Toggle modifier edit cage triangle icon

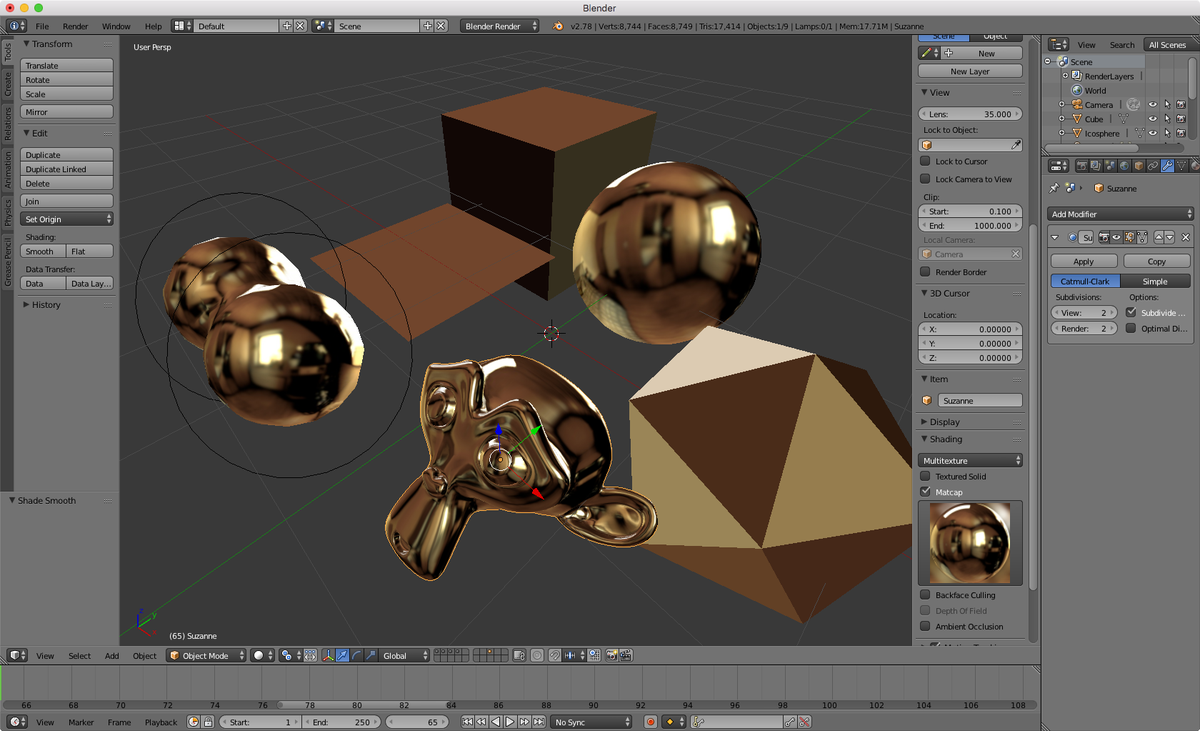click(x=1142, y=237)
